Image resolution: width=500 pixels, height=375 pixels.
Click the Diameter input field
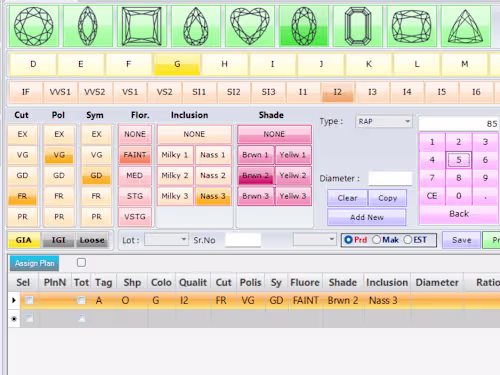point(390,178)
